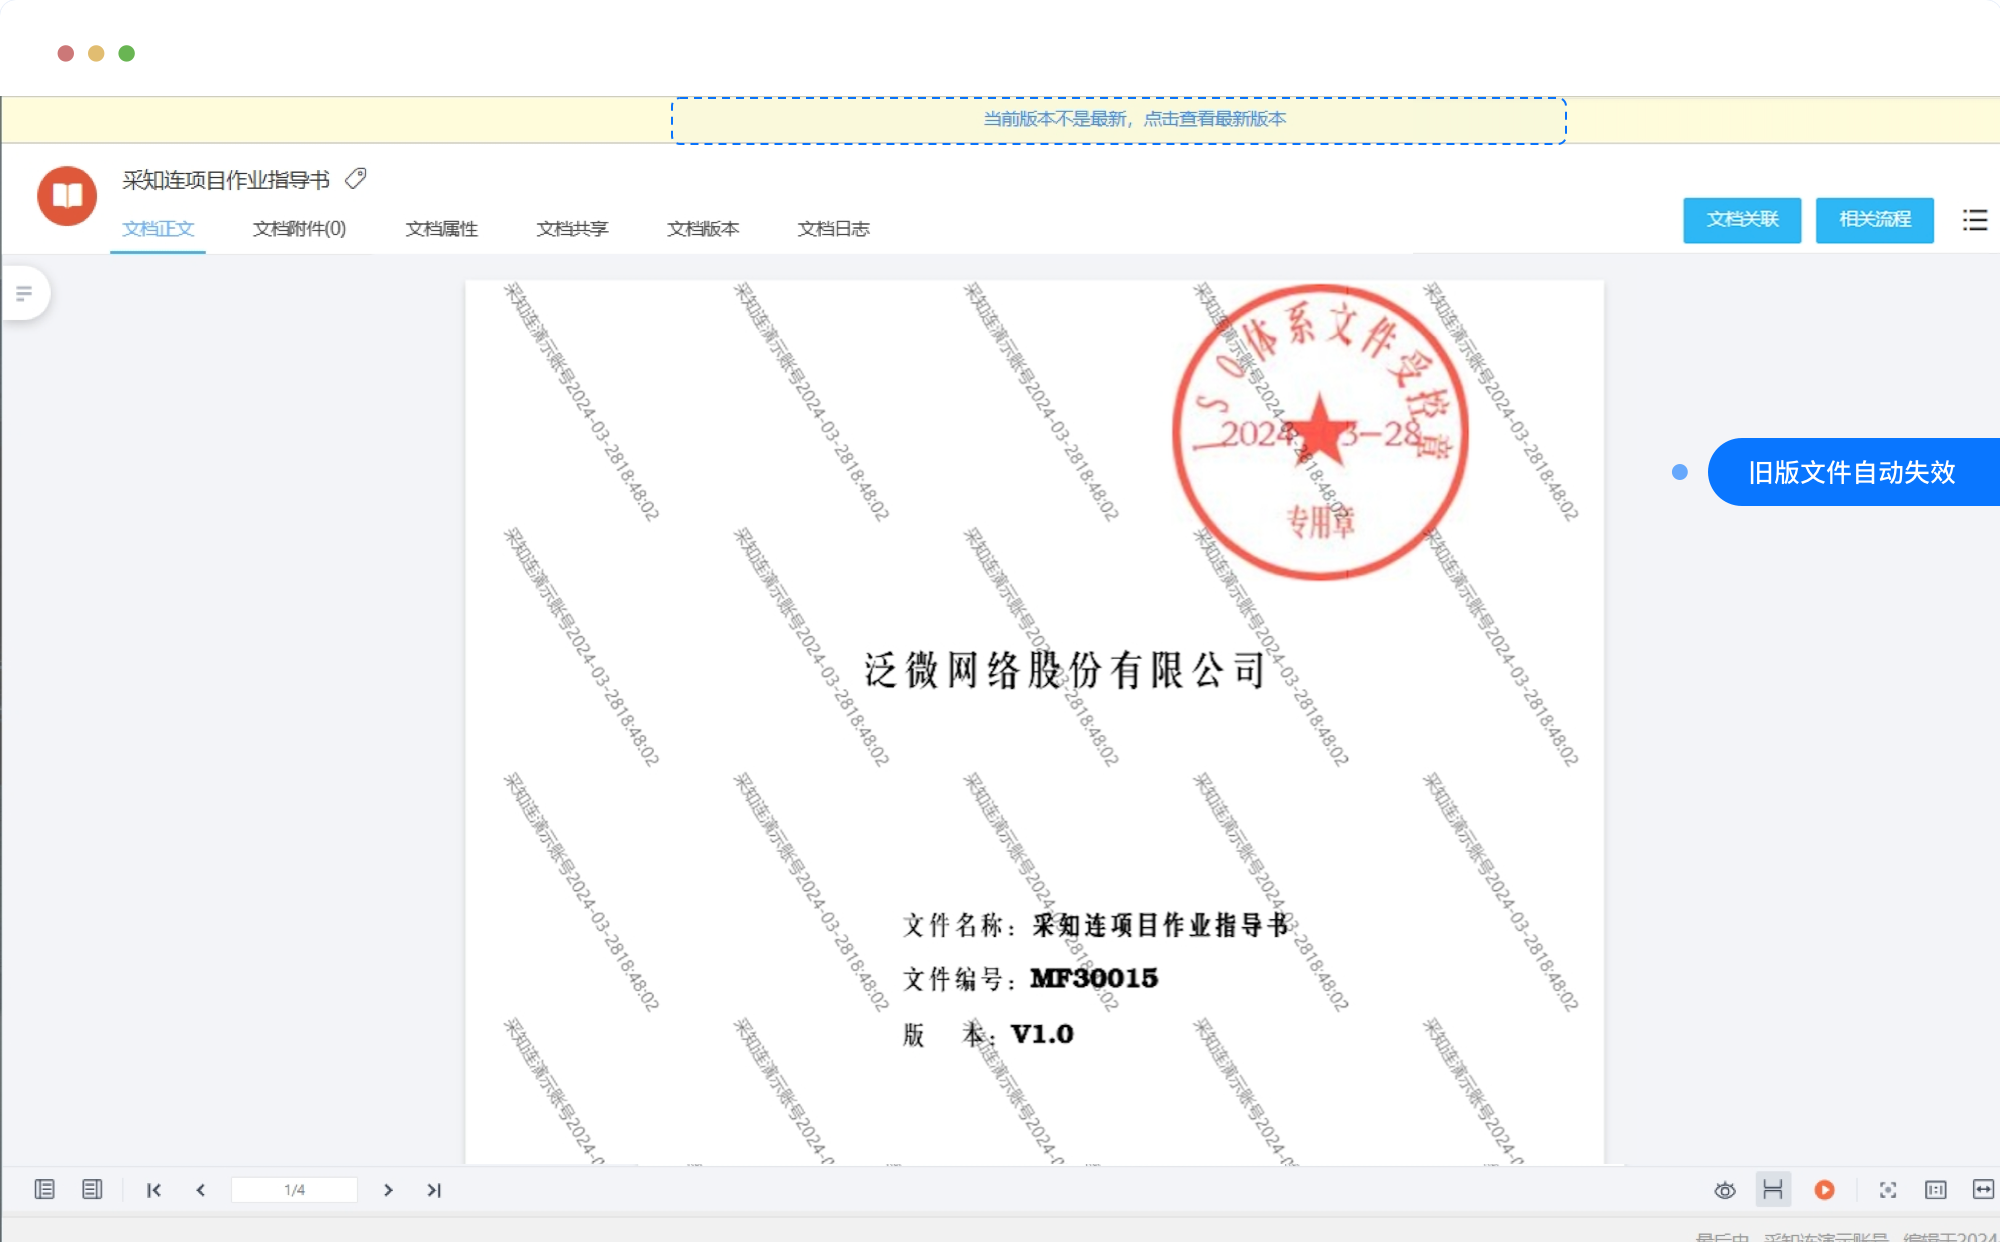Switch to the 文档附件(0) tab
Viewport: 2000px width, 1242px height.
(299, 229)
